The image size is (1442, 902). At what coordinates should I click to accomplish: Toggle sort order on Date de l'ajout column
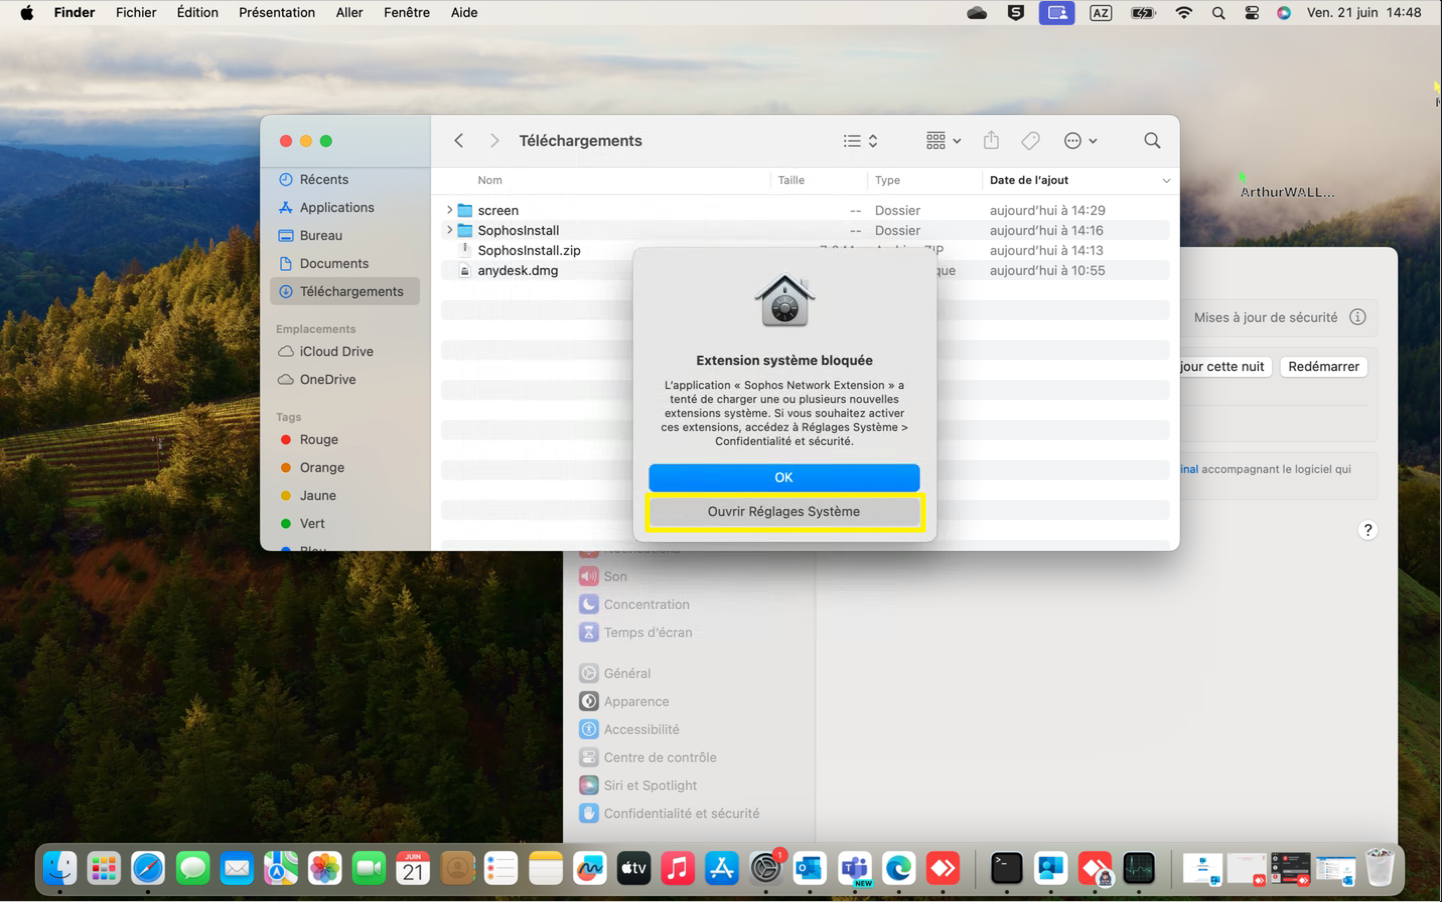pos(1079,180)
